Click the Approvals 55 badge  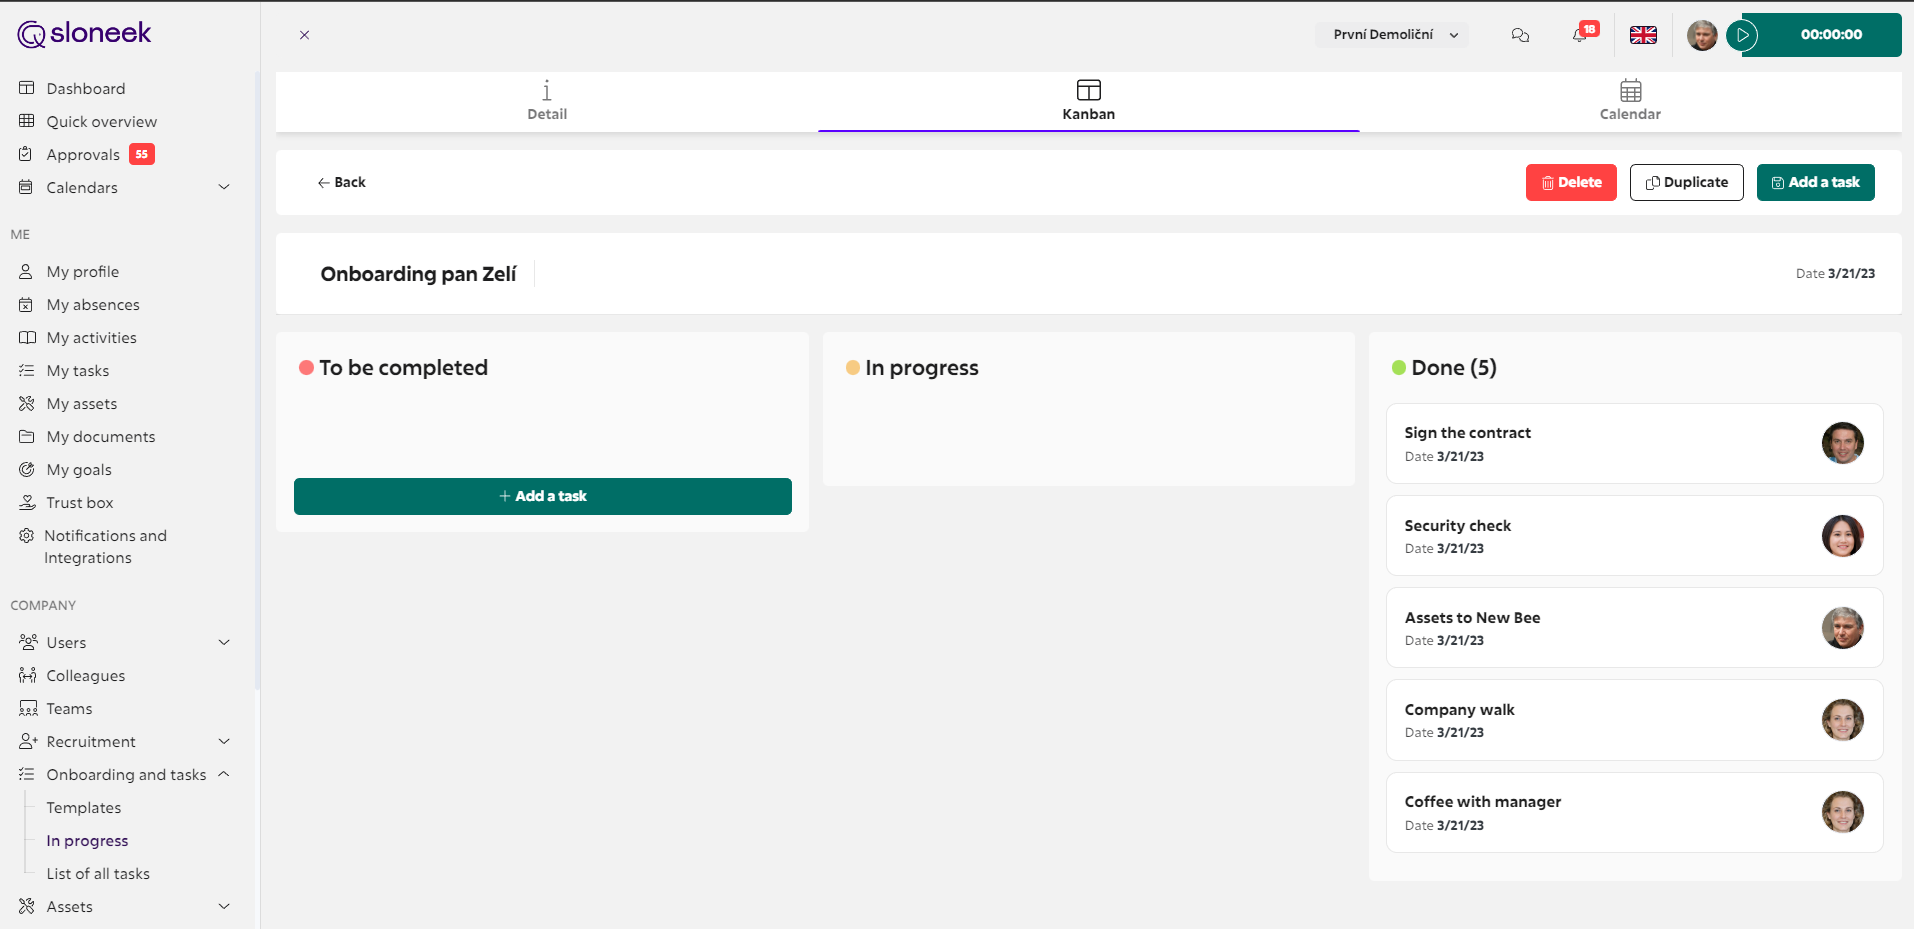click(142, 154)
